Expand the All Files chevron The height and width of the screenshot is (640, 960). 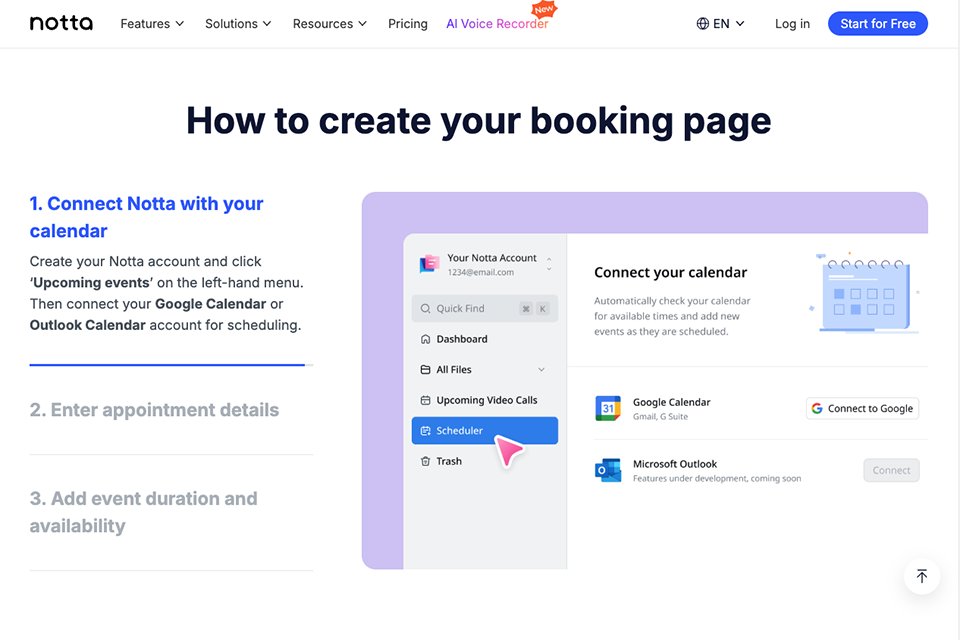pyautogui.click(x=541, y=370)
